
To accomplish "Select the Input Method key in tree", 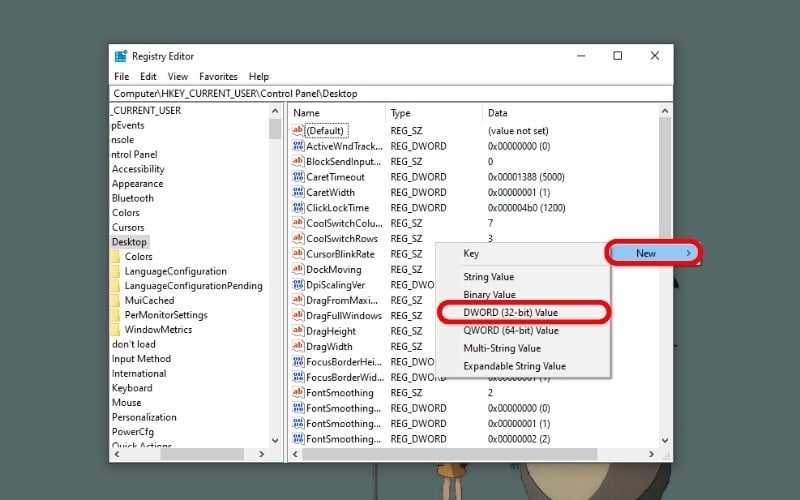I will [x=141, y=359].
